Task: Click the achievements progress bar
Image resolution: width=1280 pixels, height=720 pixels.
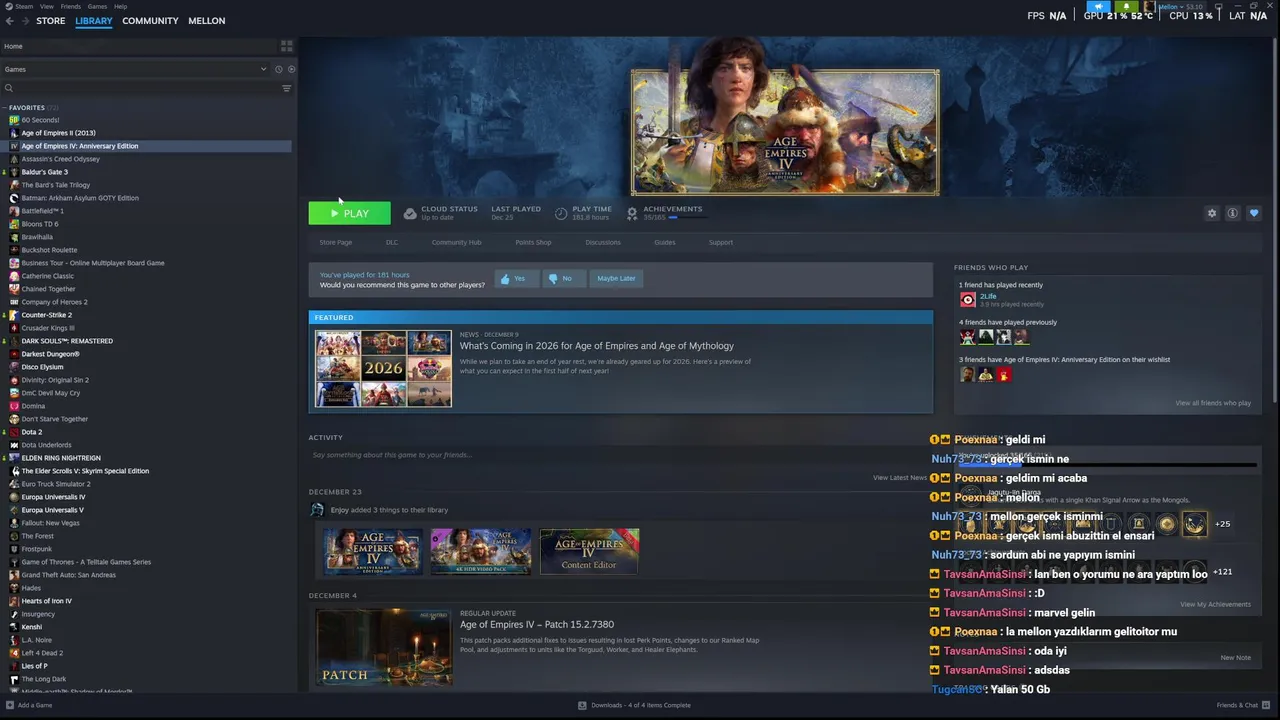Action: (x=687, y=217)
